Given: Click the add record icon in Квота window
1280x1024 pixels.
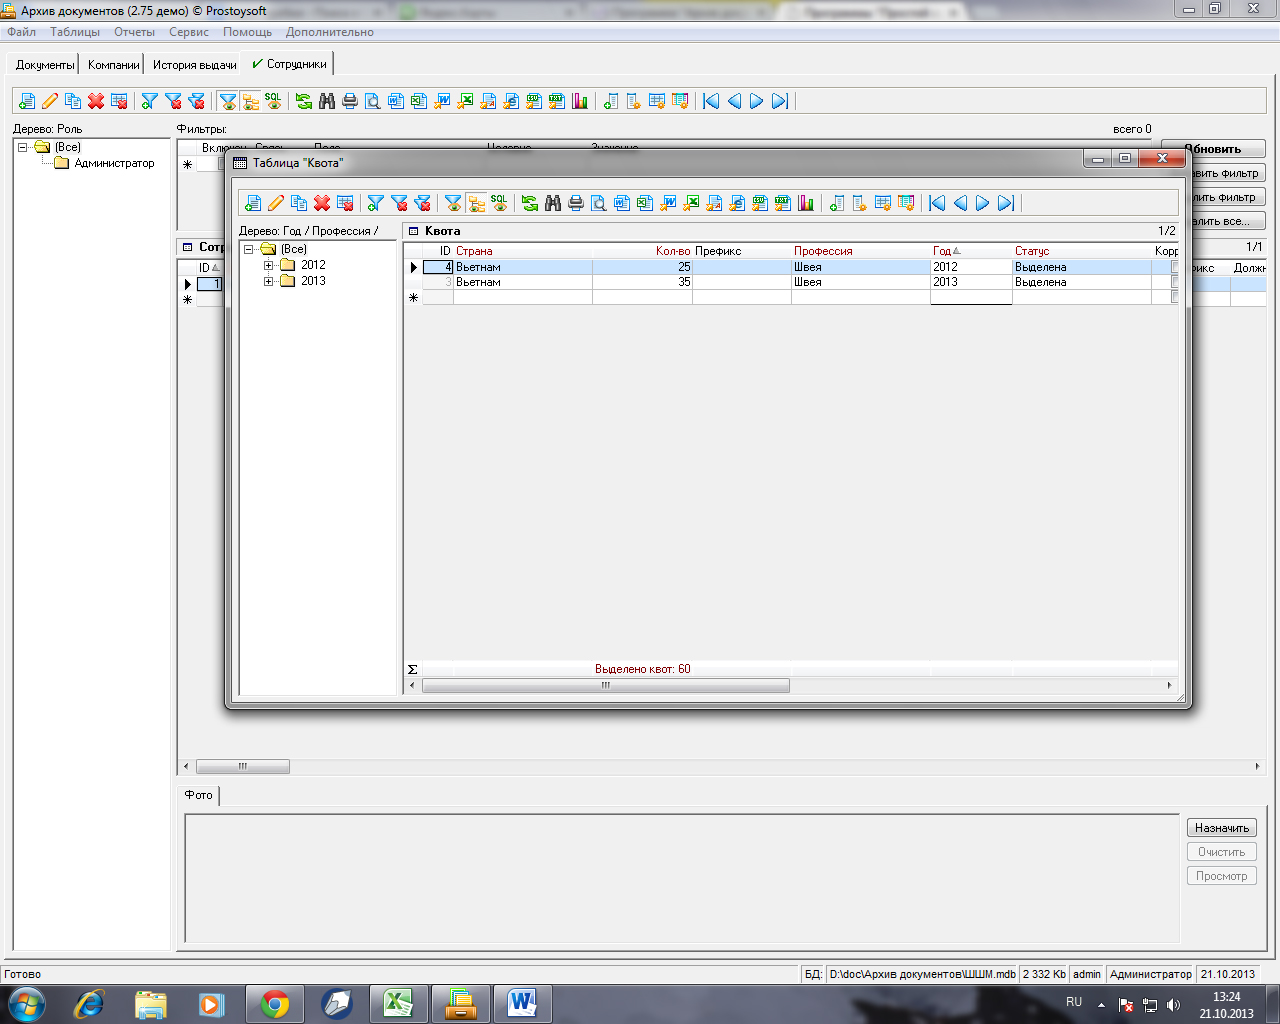Looking at the screenshot, I should click(253, 203).
